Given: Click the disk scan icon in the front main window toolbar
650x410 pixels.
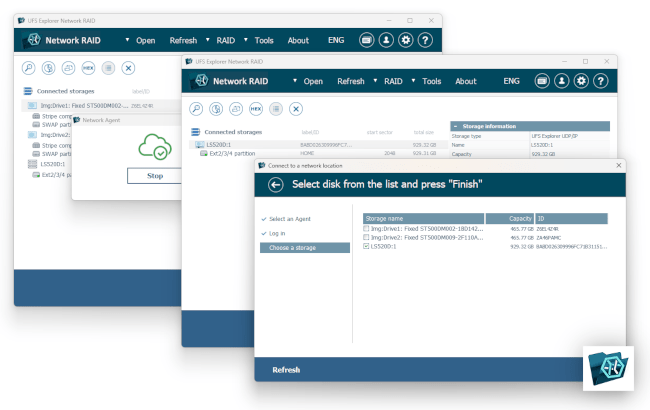Looking at the screenshot, I should pos(216,109).
